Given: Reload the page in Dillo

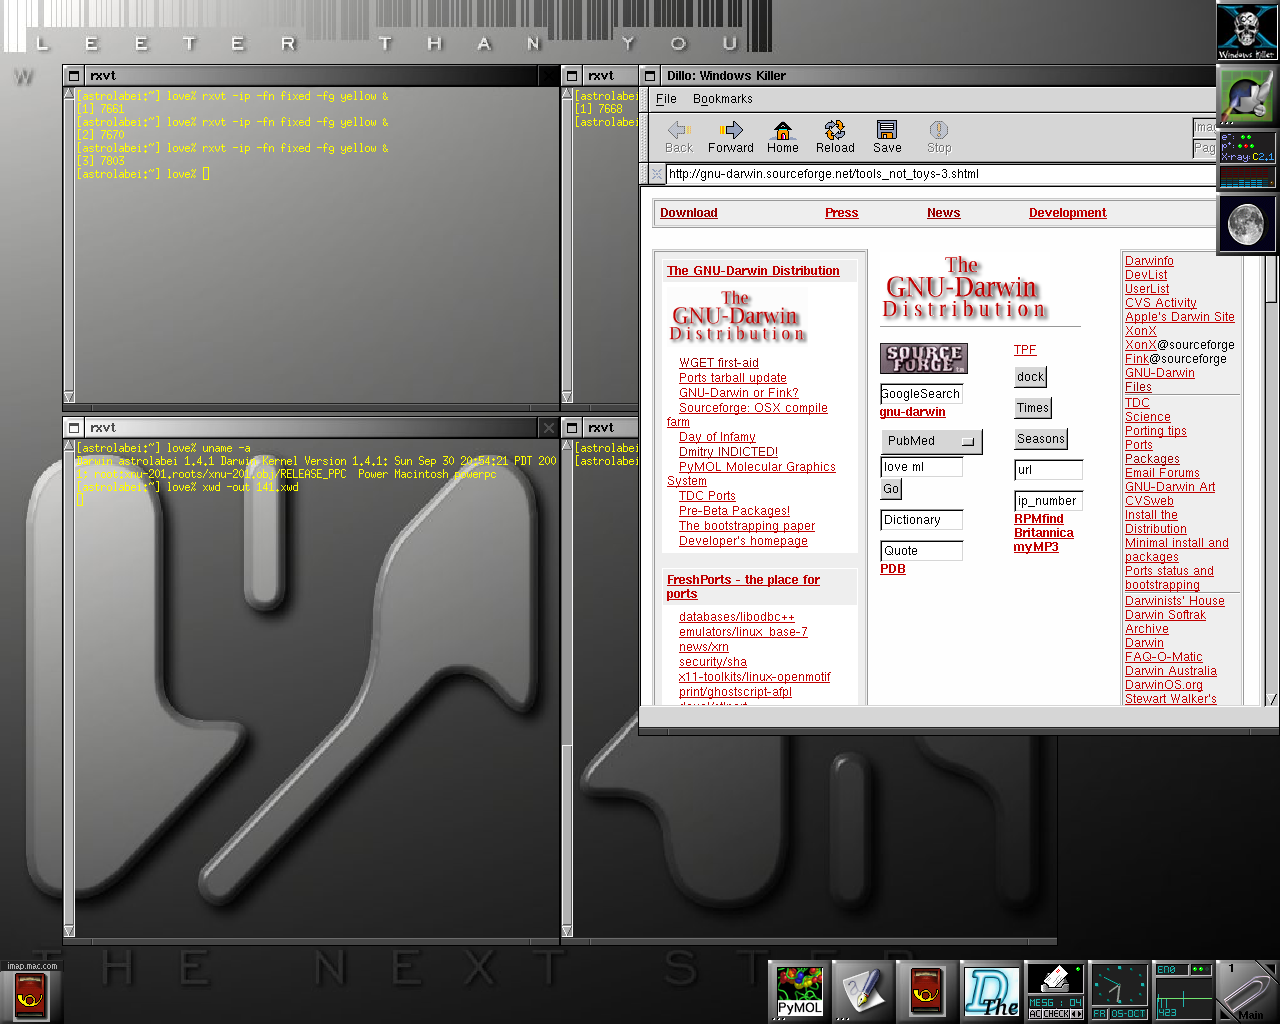Looking at the screenshot, I should tap(835, 136).
